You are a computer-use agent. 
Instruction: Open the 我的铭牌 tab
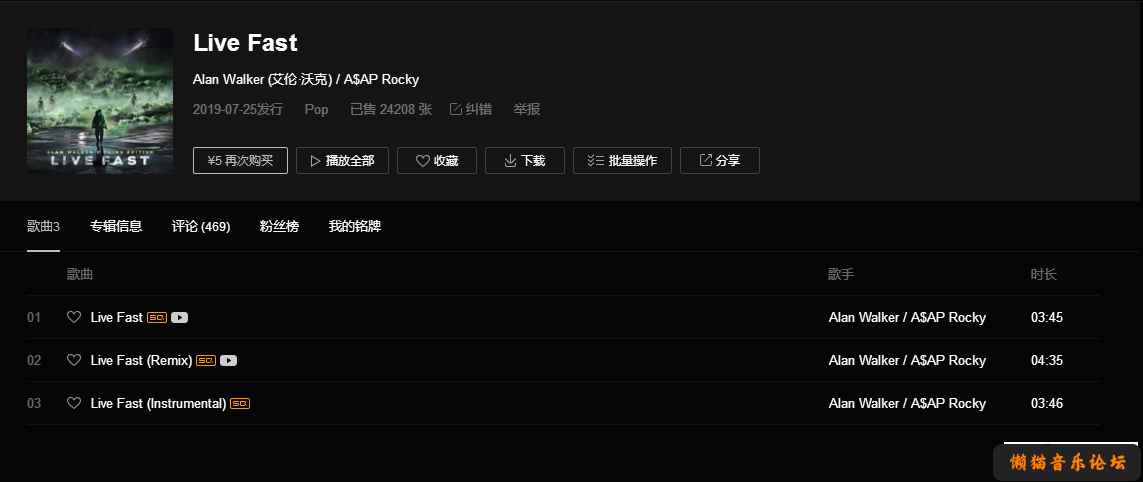click(x=354, y=226)
